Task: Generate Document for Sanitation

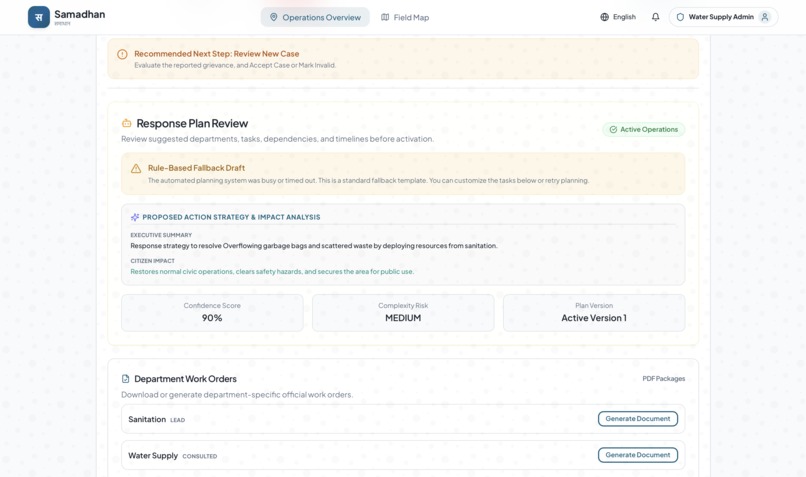Action: click(637, 419)
